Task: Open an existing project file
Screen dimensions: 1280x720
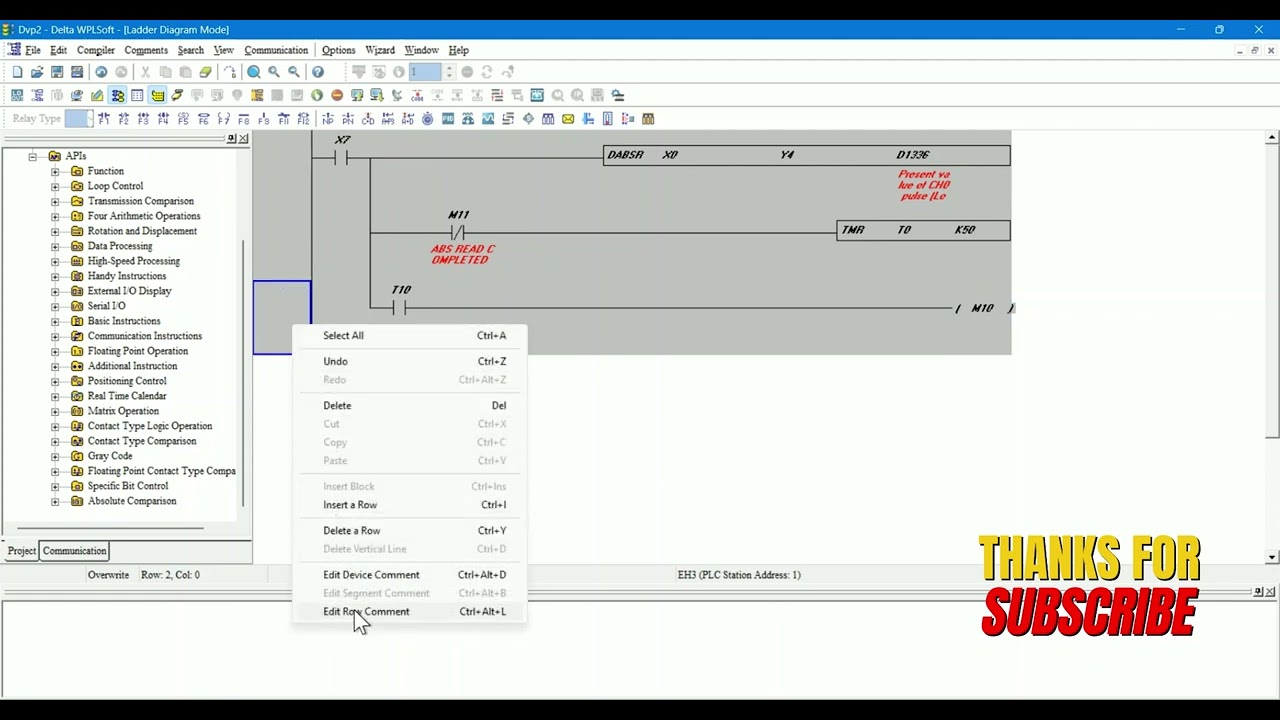Action: 37,72
